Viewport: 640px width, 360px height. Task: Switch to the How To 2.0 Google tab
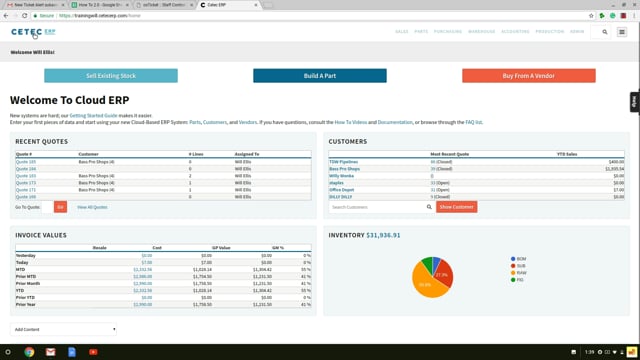(x=99, y=5)
